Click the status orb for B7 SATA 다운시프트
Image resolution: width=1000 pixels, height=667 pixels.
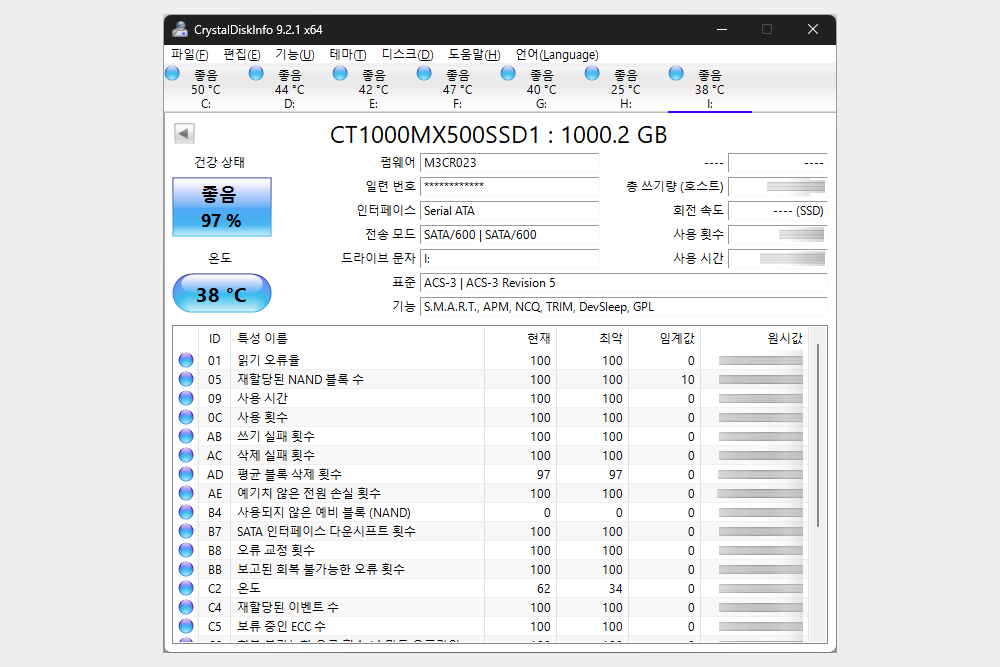186,531
